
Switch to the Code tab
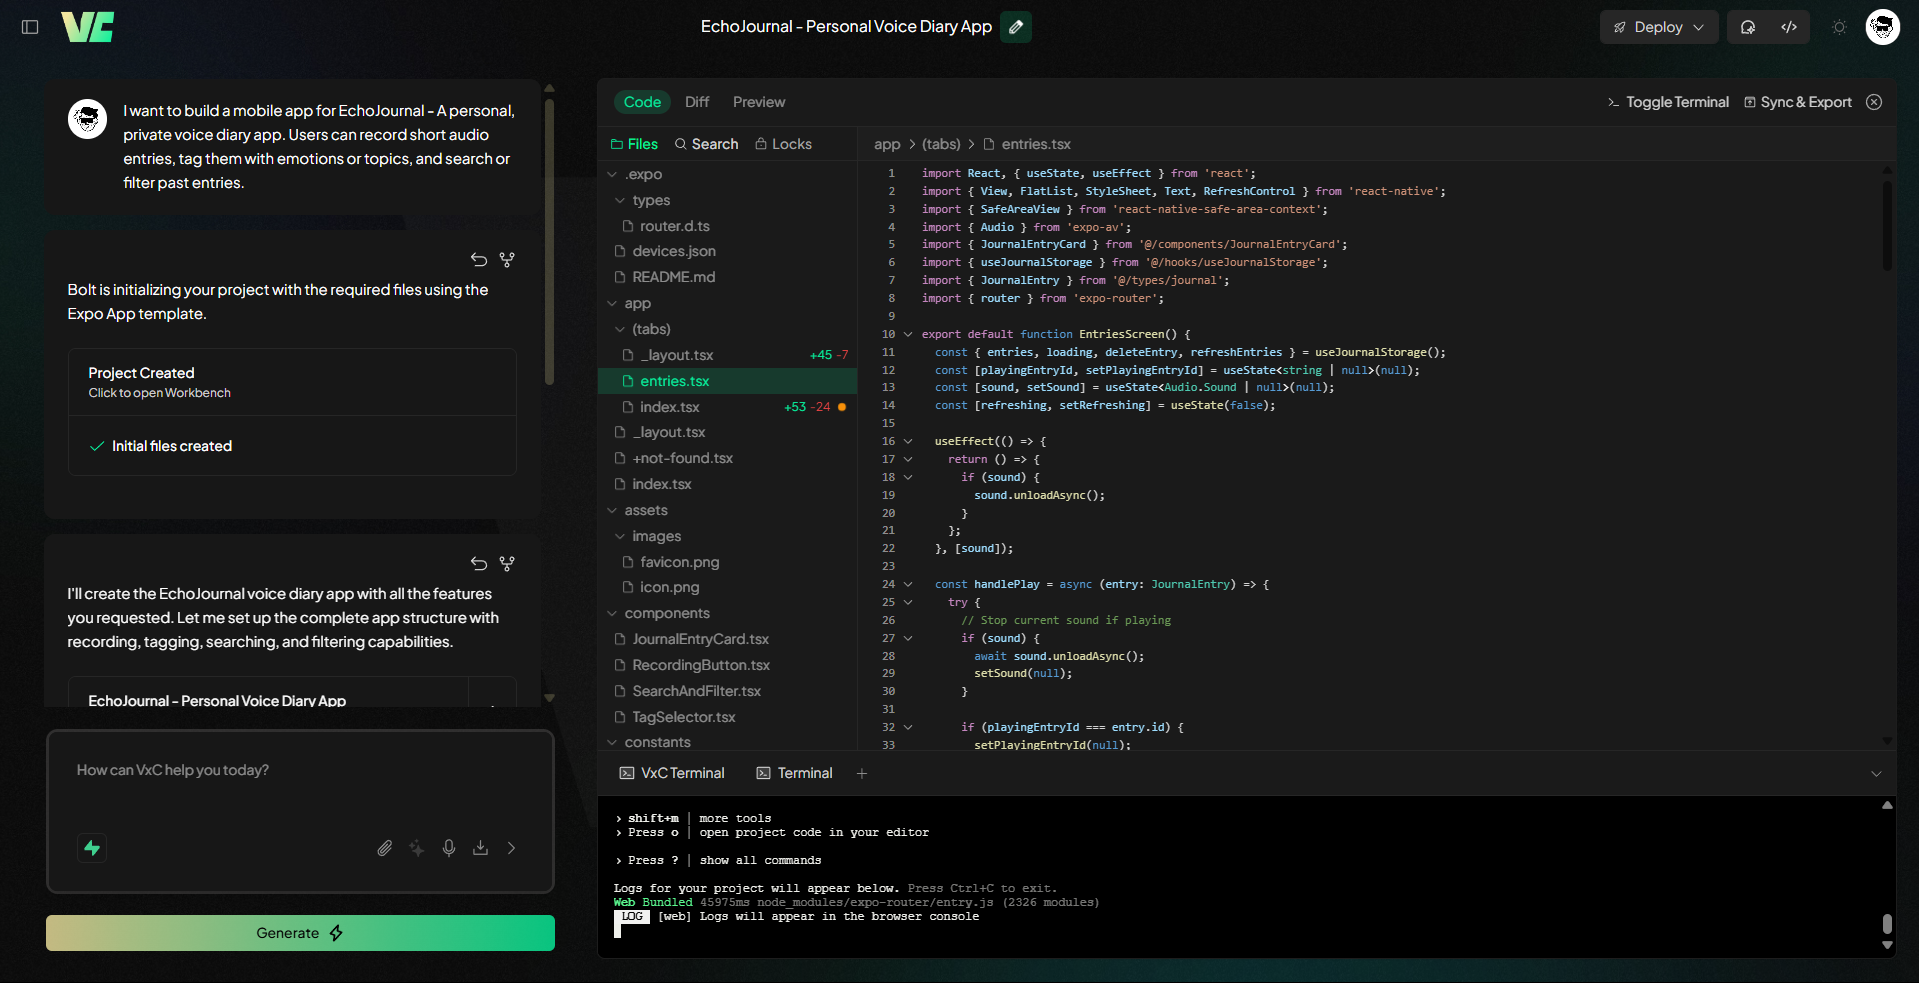coord(642,102)
